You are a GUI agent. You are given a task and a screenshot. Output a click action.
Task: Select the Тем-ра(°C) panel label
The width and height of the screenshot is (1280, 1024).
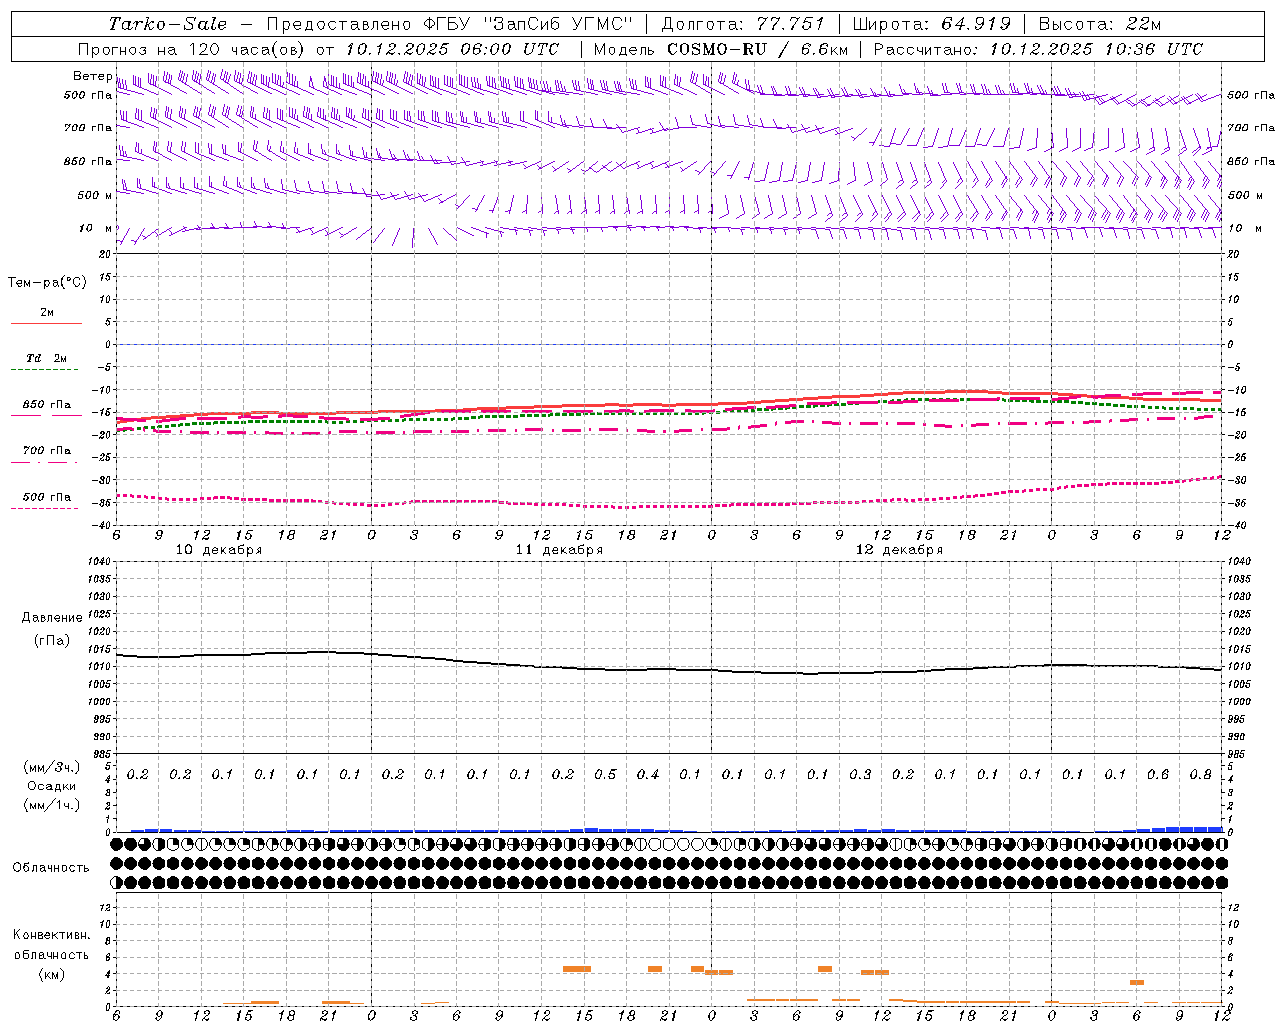(x=47, y=283)
